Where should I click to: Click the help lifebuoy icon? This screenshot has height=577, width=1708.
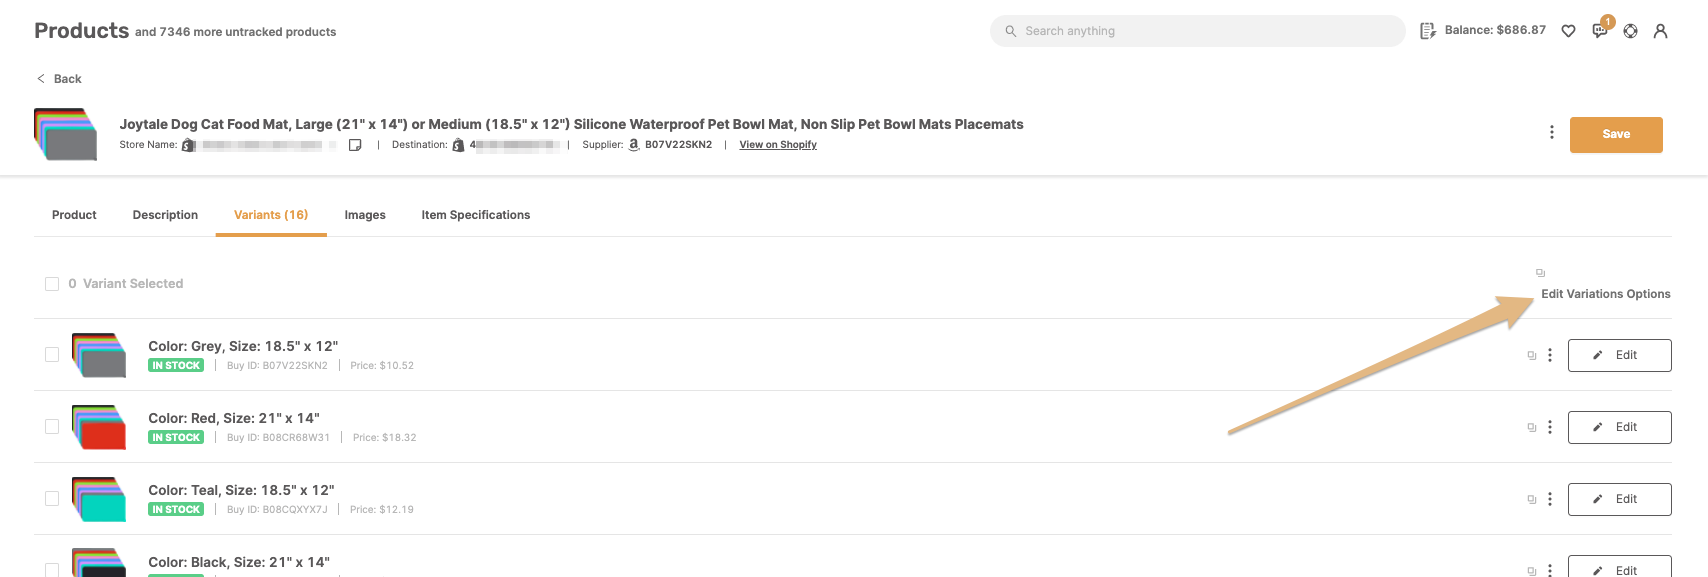pos(1631,31)
